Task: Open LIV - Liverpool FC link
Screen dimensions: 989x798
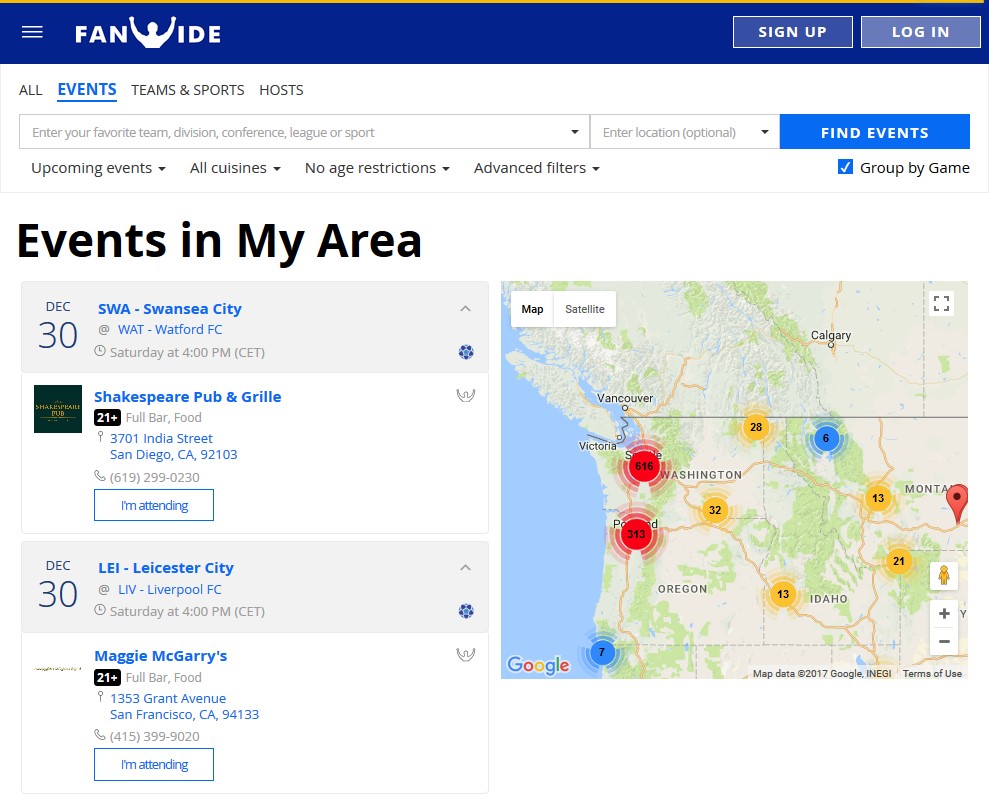Action: [x=170, y=589]
